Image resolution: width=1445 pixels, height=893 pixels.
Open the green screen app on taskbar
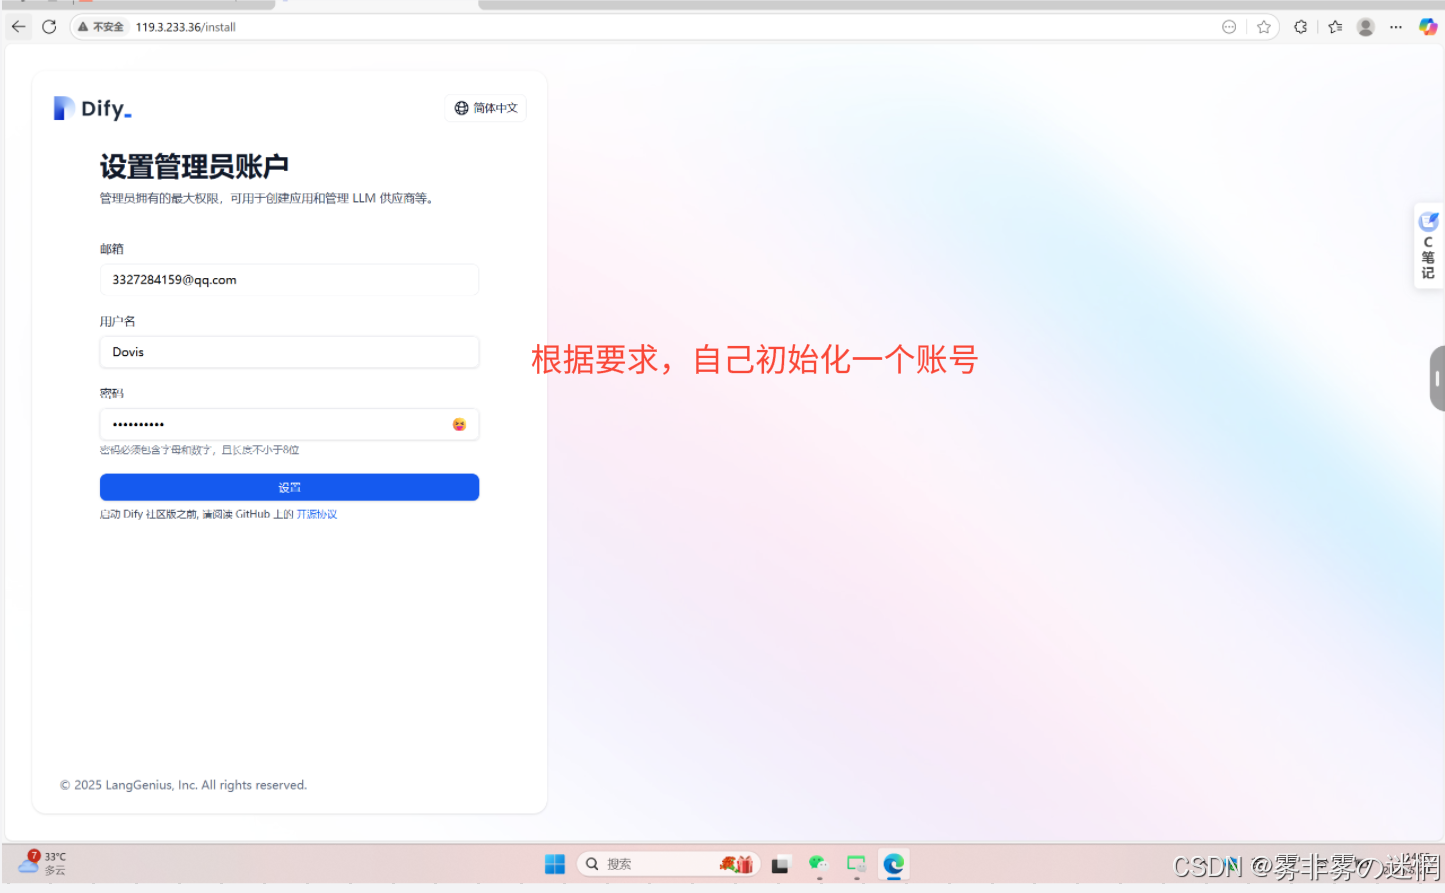pyautogui.click(x=856, y=864)
